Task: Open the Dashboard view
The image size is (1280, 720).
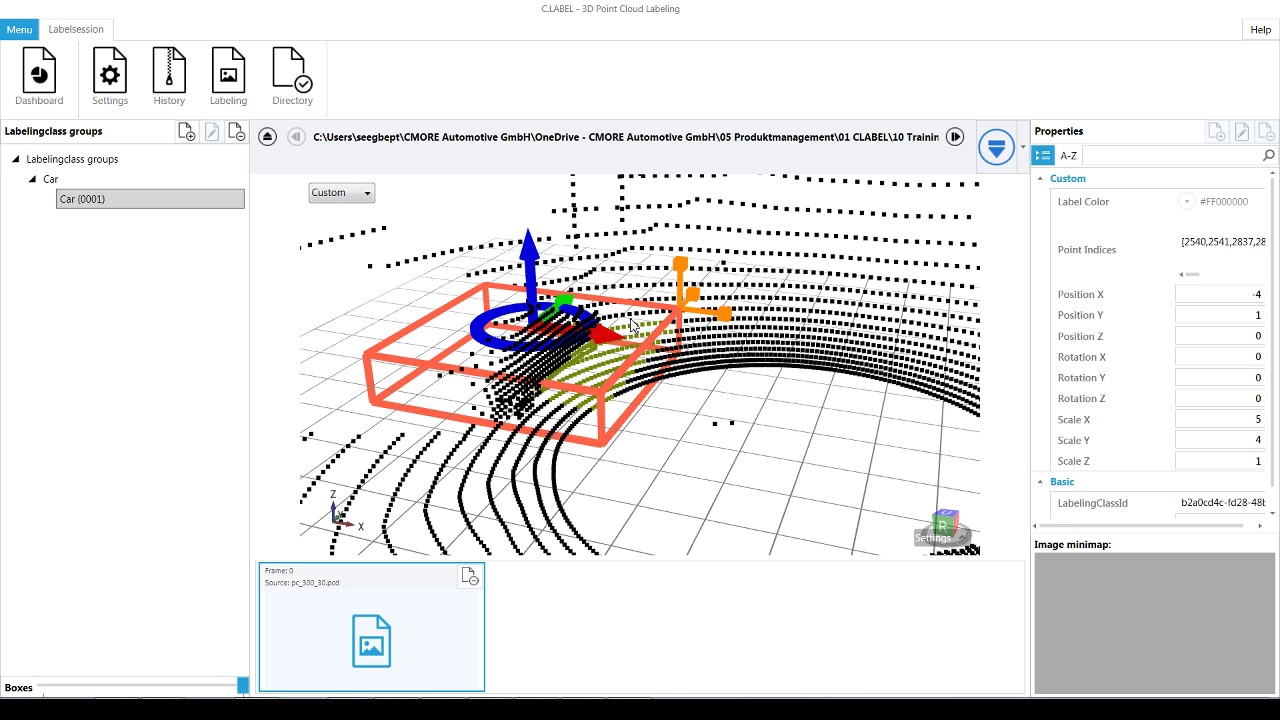Action: (39, 77)
